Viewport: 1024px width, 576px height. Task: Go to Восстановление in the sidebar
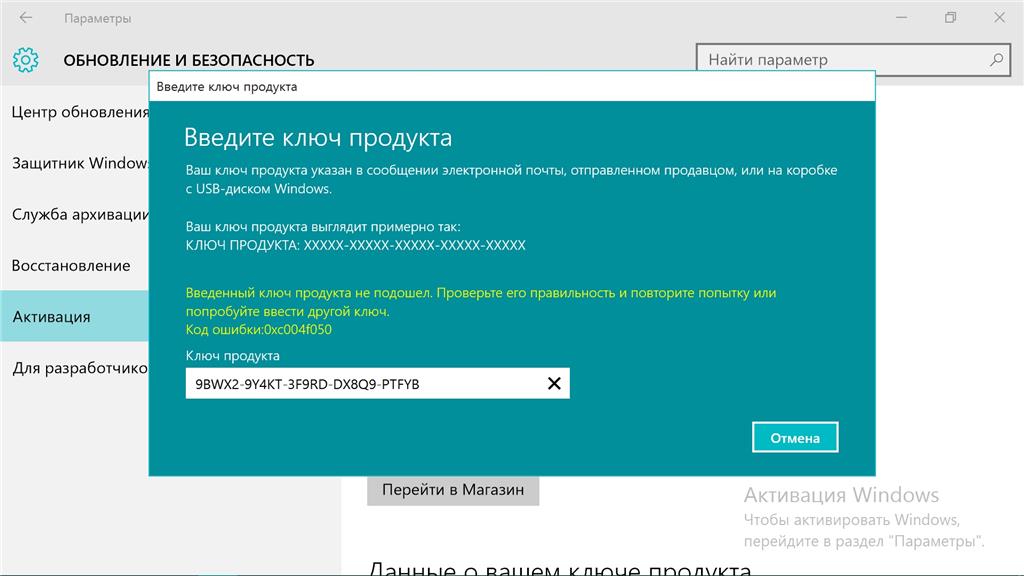tap(72, 266)
